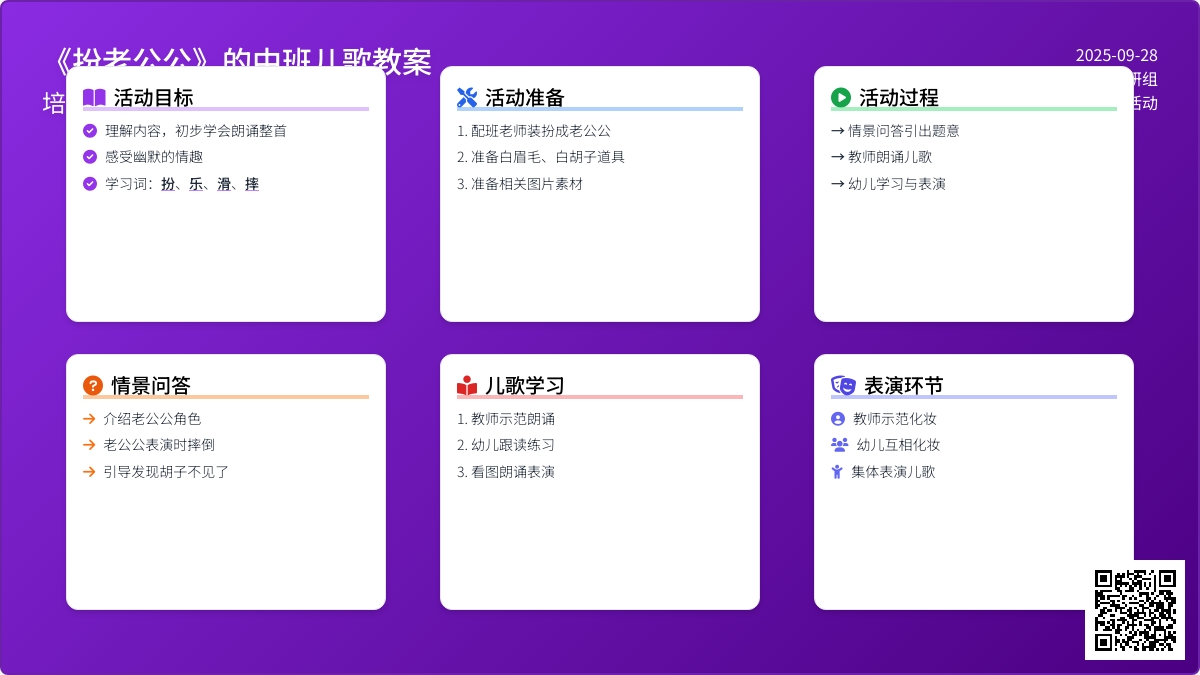The image size is (1200, 675).
Task: Click the 情景问答引出题意 step text
Action: [903, 131]
